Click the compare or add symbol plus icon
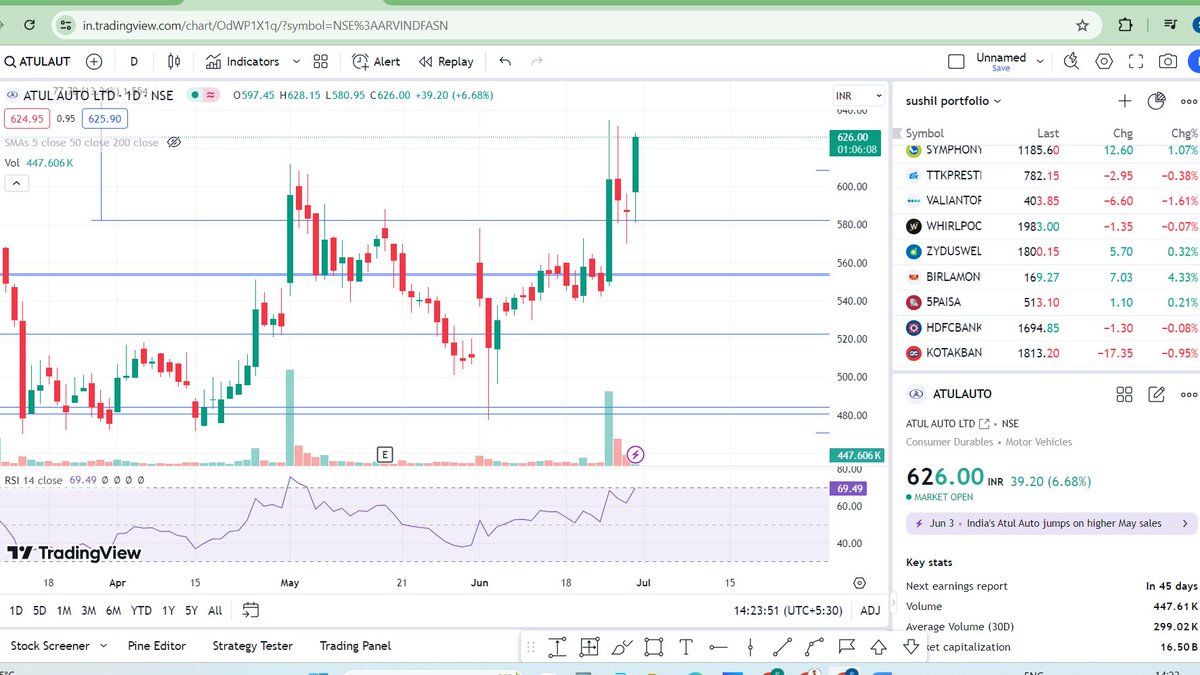Screen dimensions: 1200x675 pos(94,61)
